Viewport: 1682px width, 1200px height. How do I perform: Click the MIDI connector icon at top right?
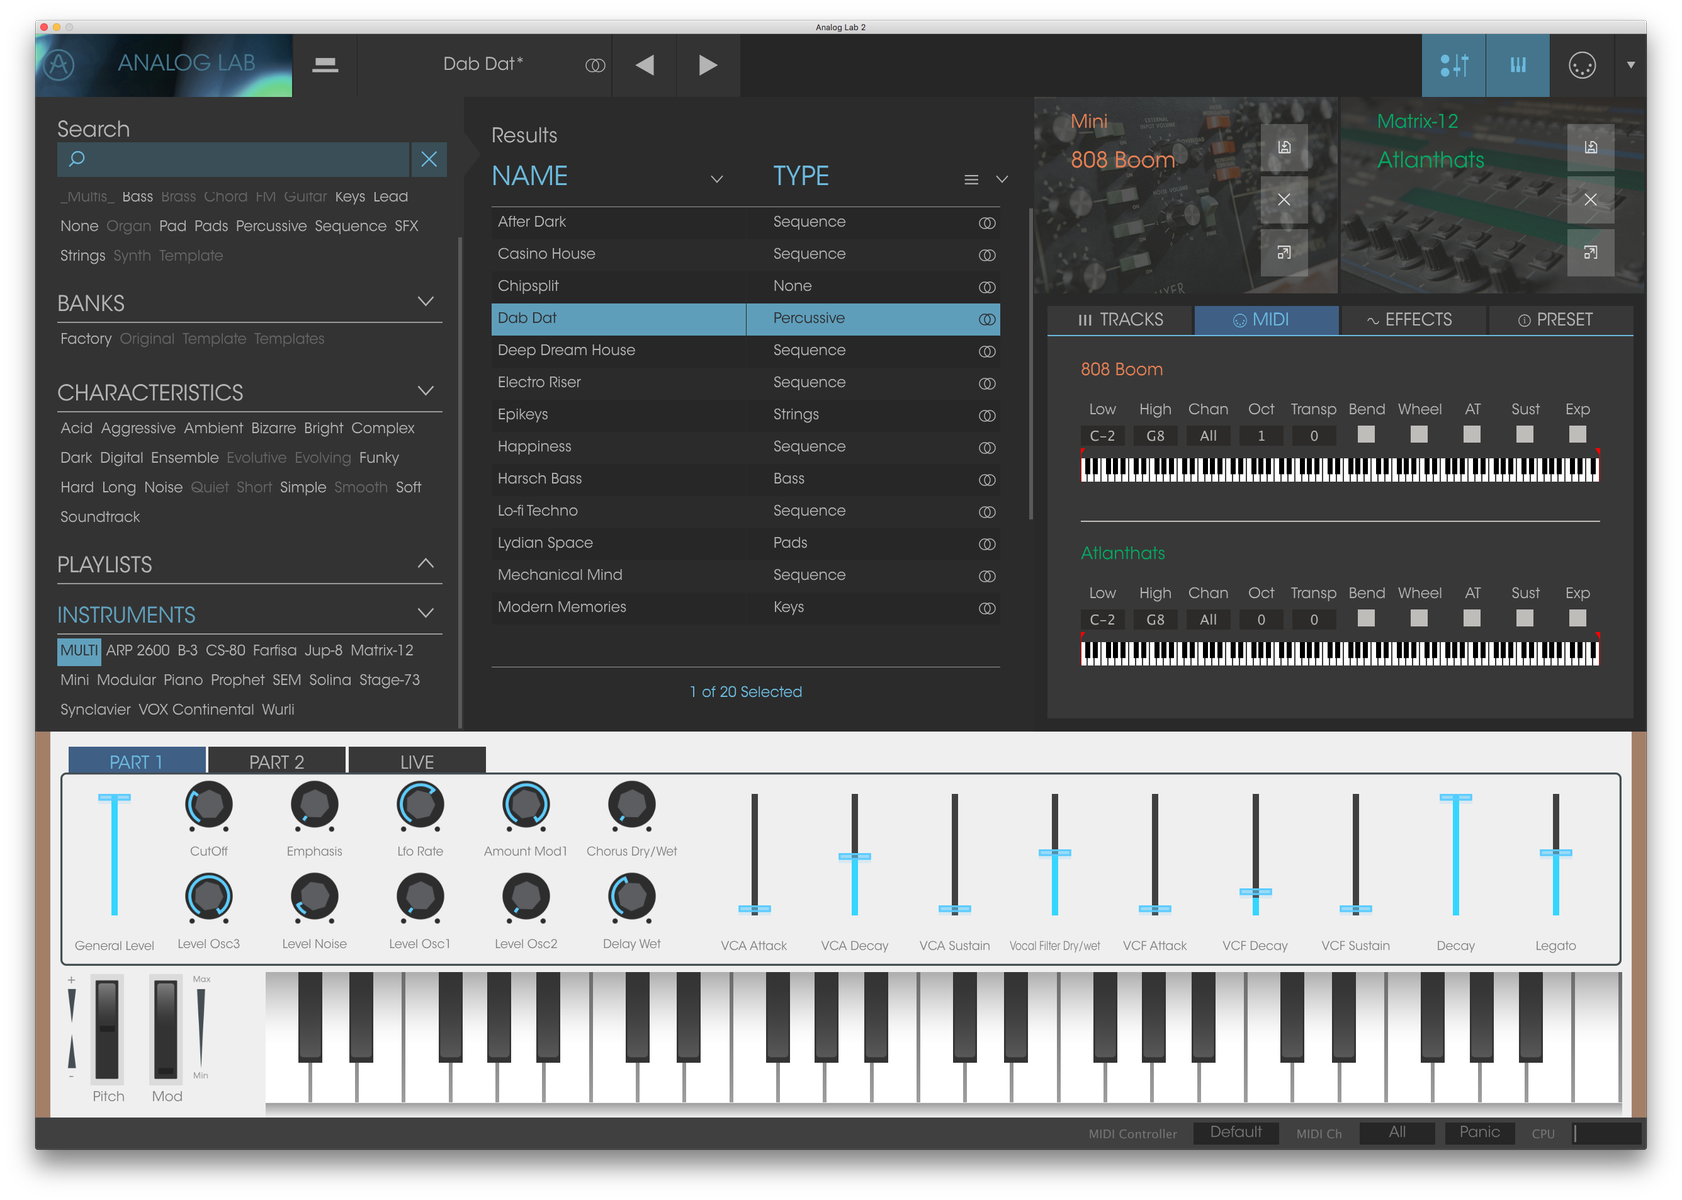[x=1581, y=65]
